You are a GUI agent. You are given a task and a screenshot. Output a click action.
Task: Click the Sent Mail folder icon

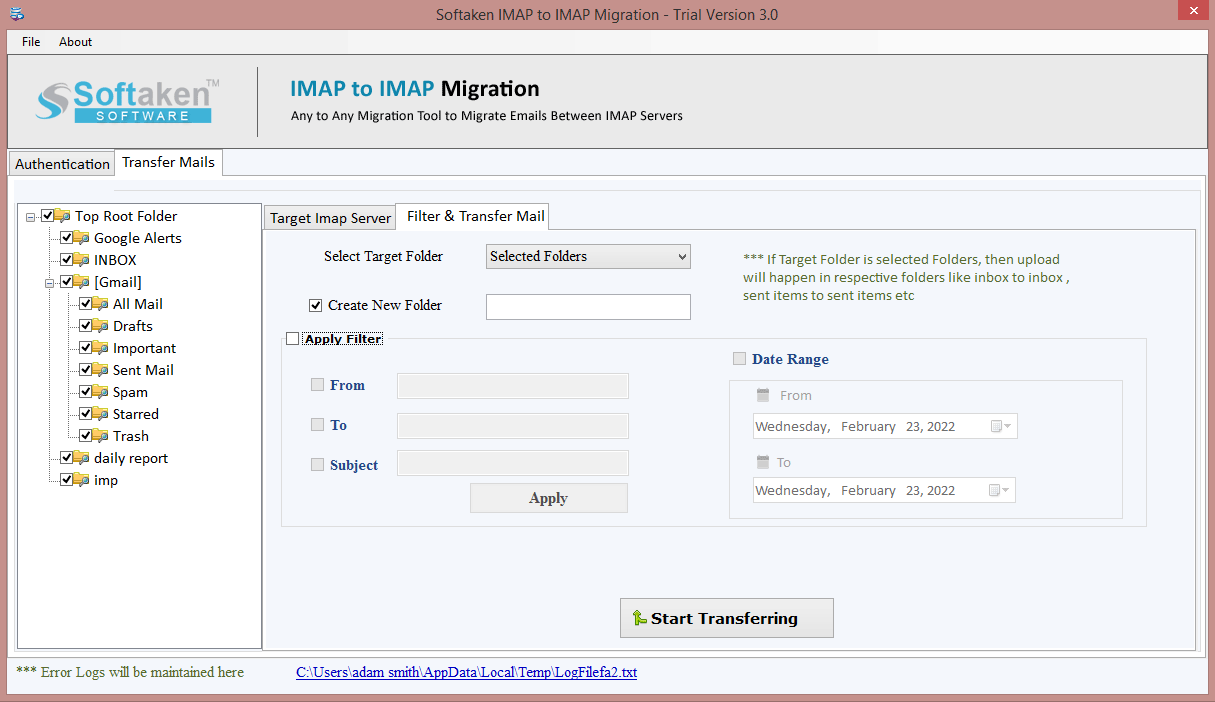click(x=100, y=370)
